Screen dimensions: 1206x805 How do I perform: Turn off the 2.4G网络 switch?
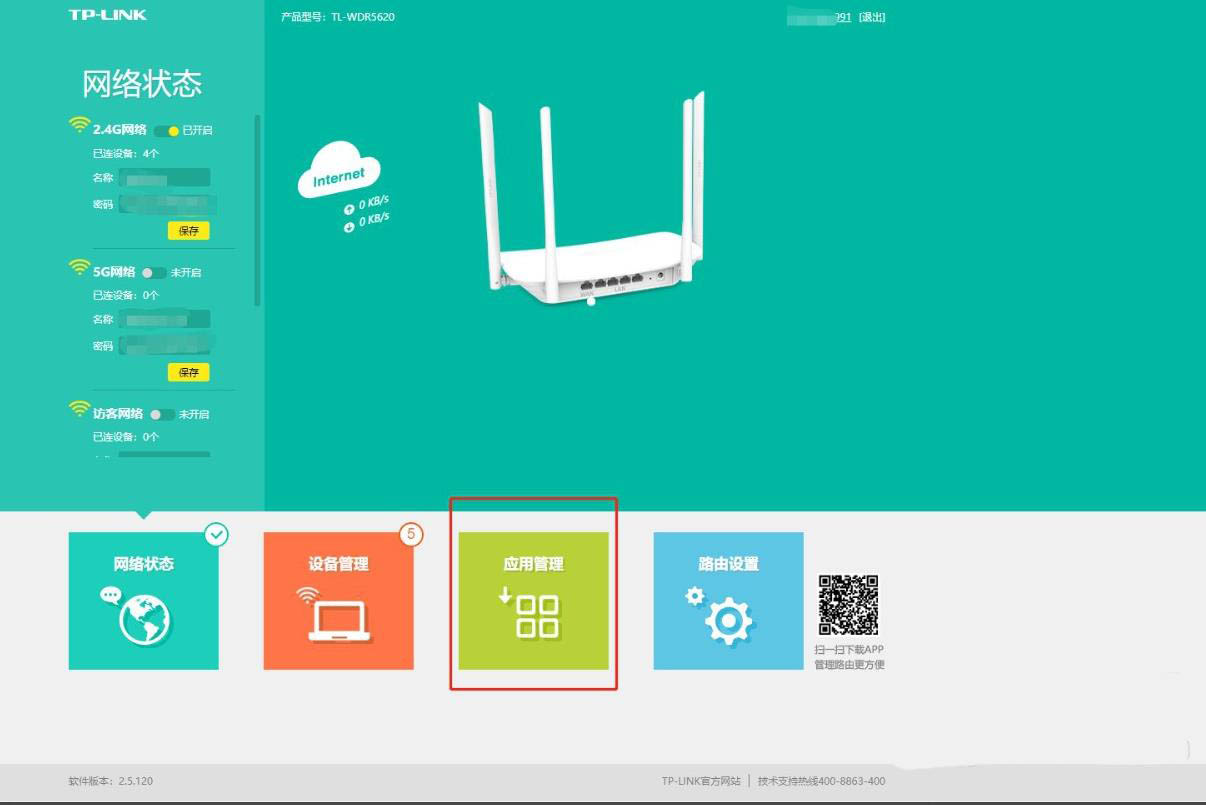click(x=166, y=131)
